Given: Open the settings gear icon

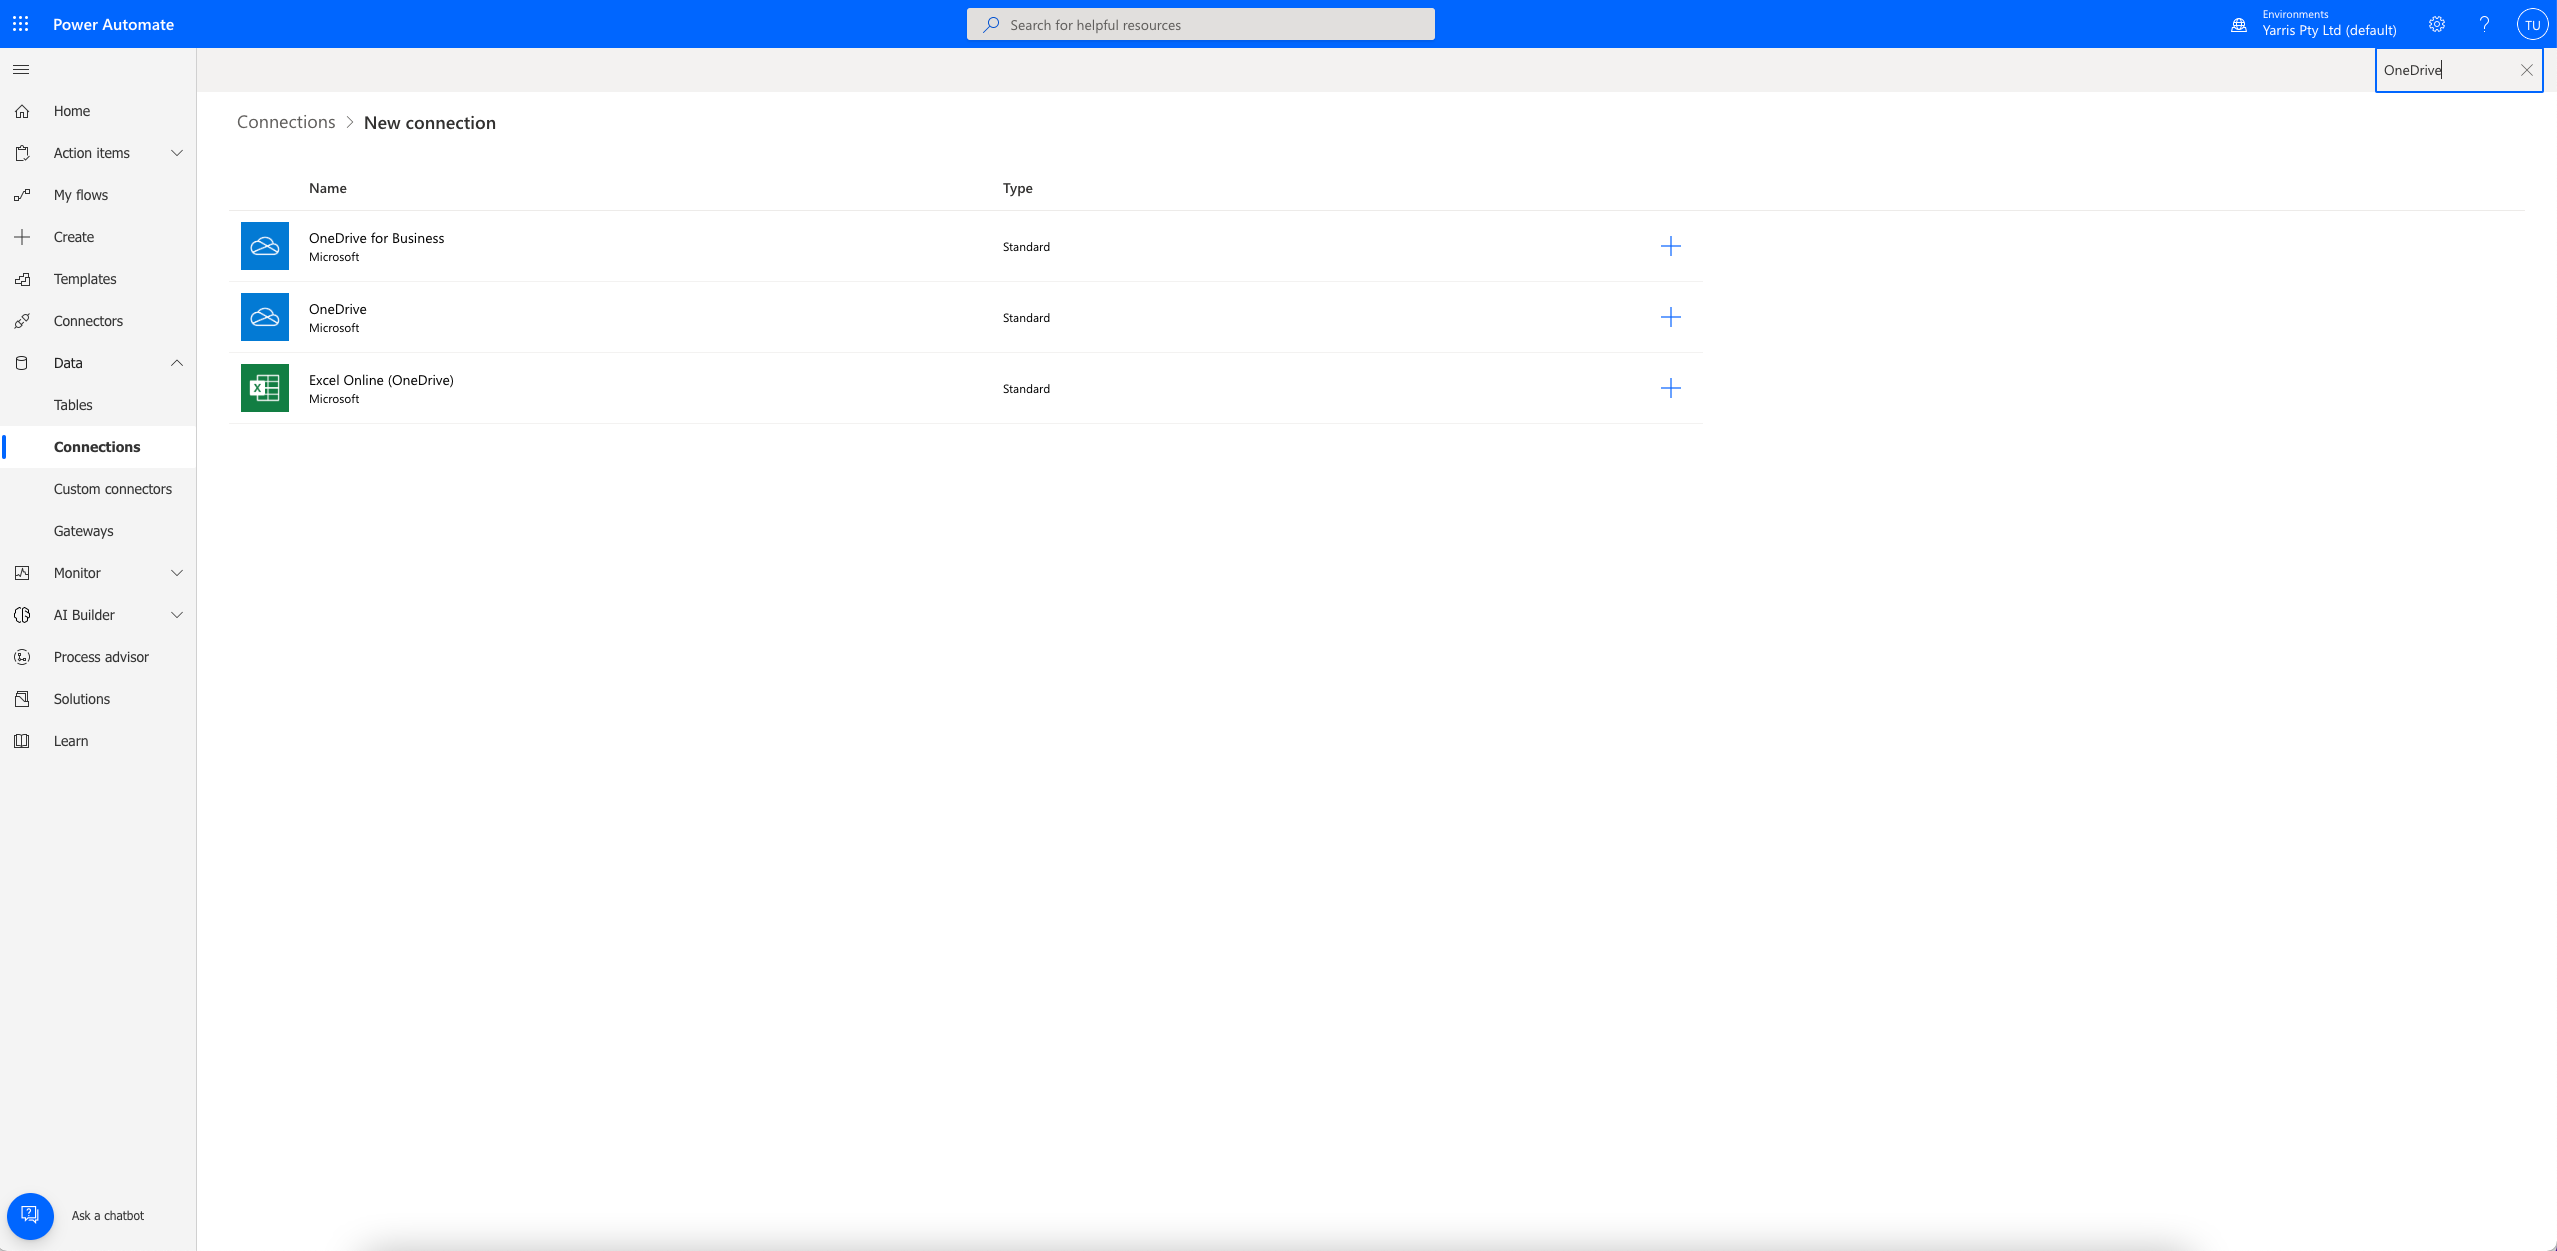Looking at the screenshot, I should coord(2437,24).
